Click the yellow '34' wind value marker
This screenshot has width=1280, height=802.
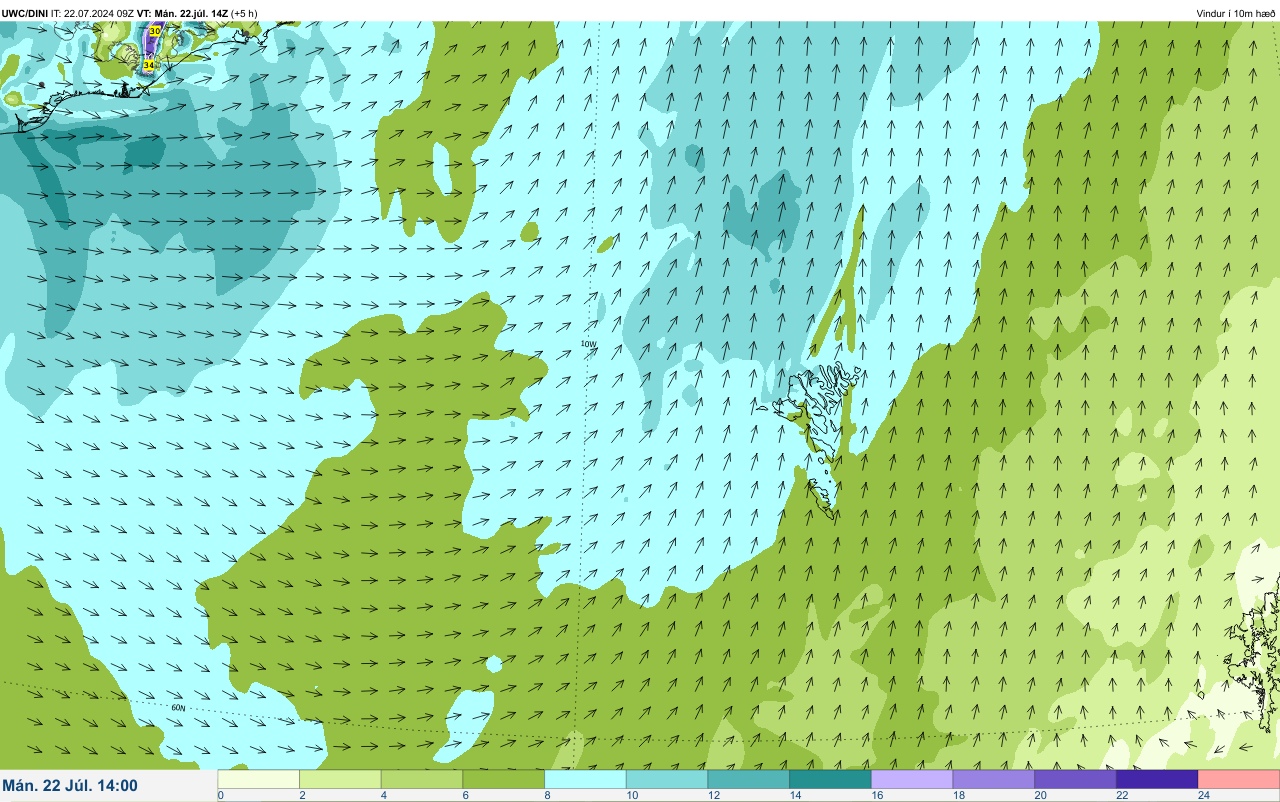(x=148, y=64)
